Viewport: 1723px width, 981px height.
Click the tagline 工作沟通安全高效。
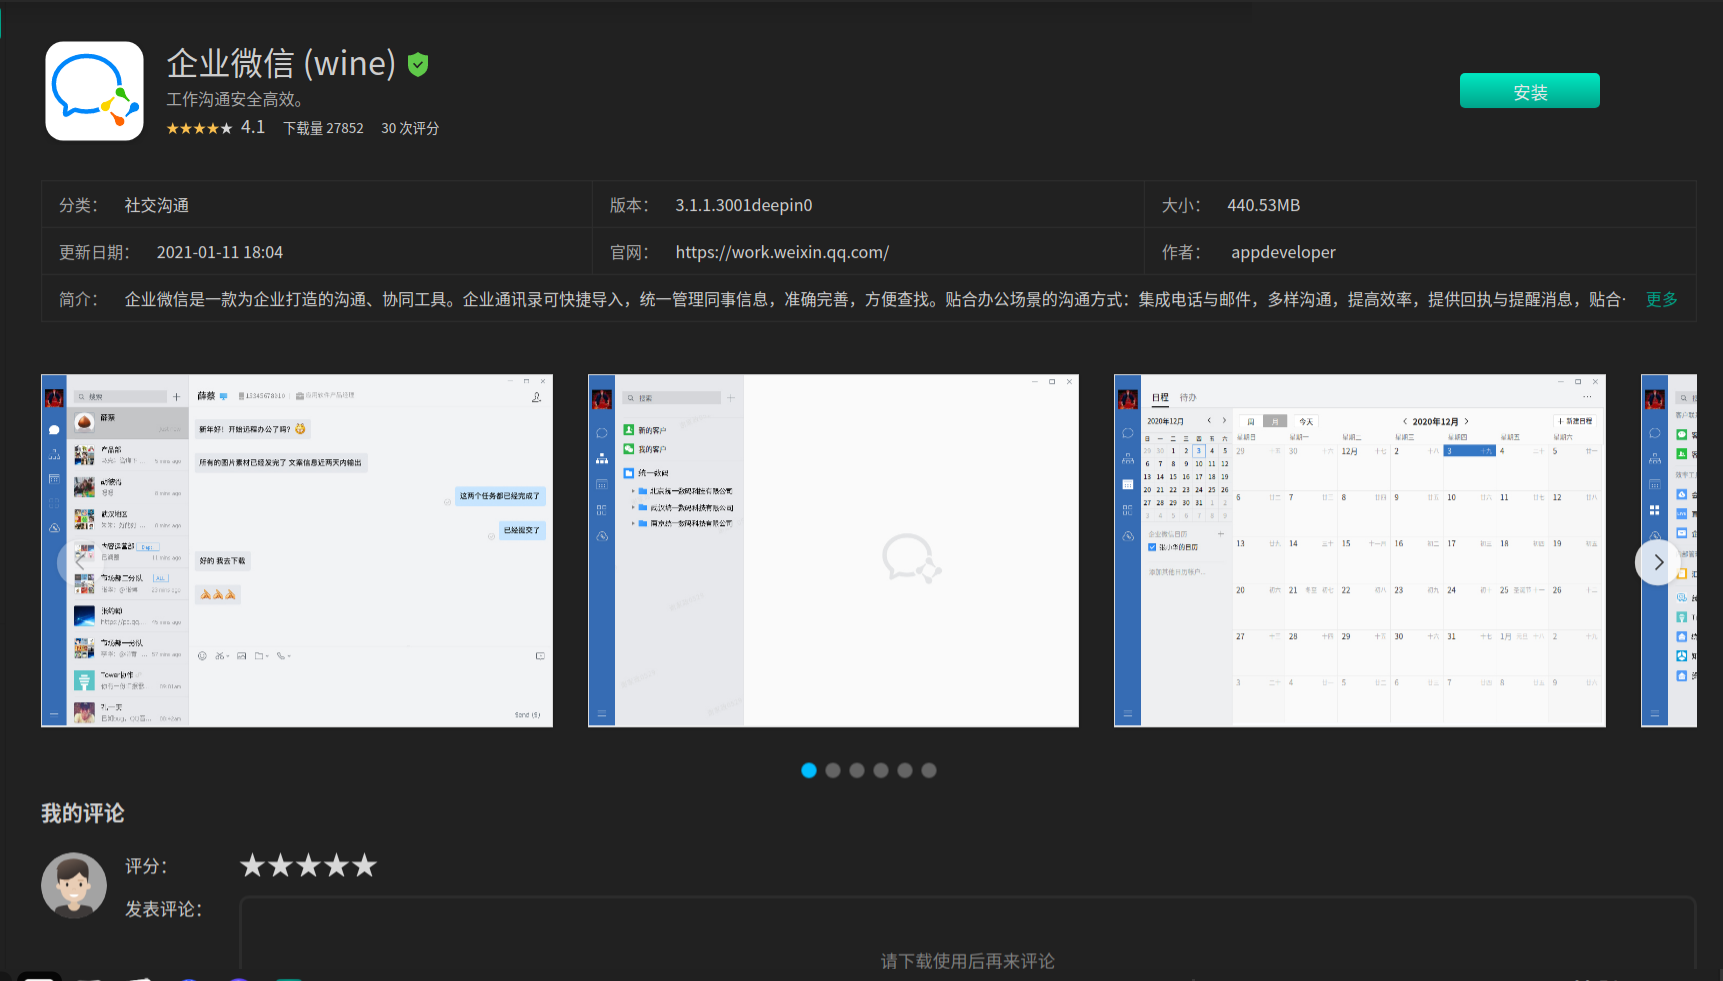235,99
